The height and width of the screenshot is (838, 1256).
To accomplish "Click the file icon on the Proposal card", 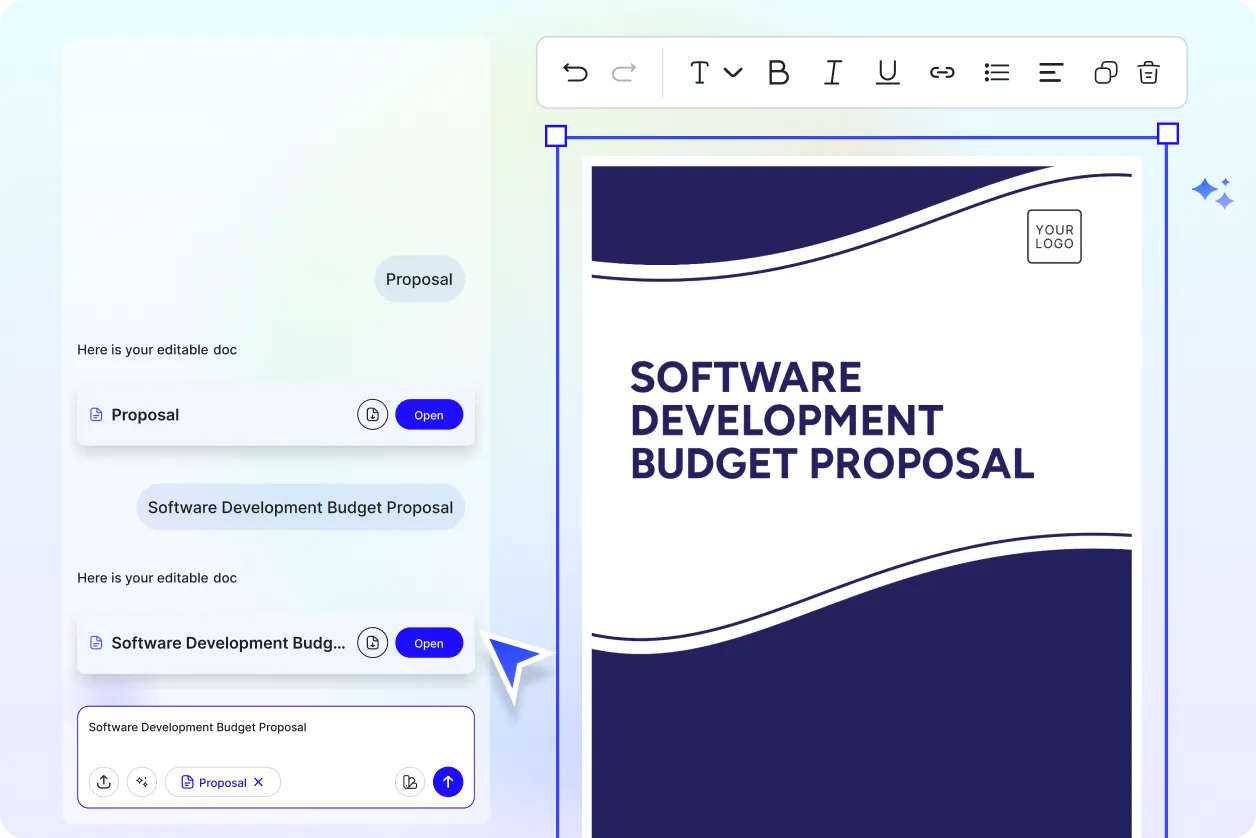I will [97, 415].
